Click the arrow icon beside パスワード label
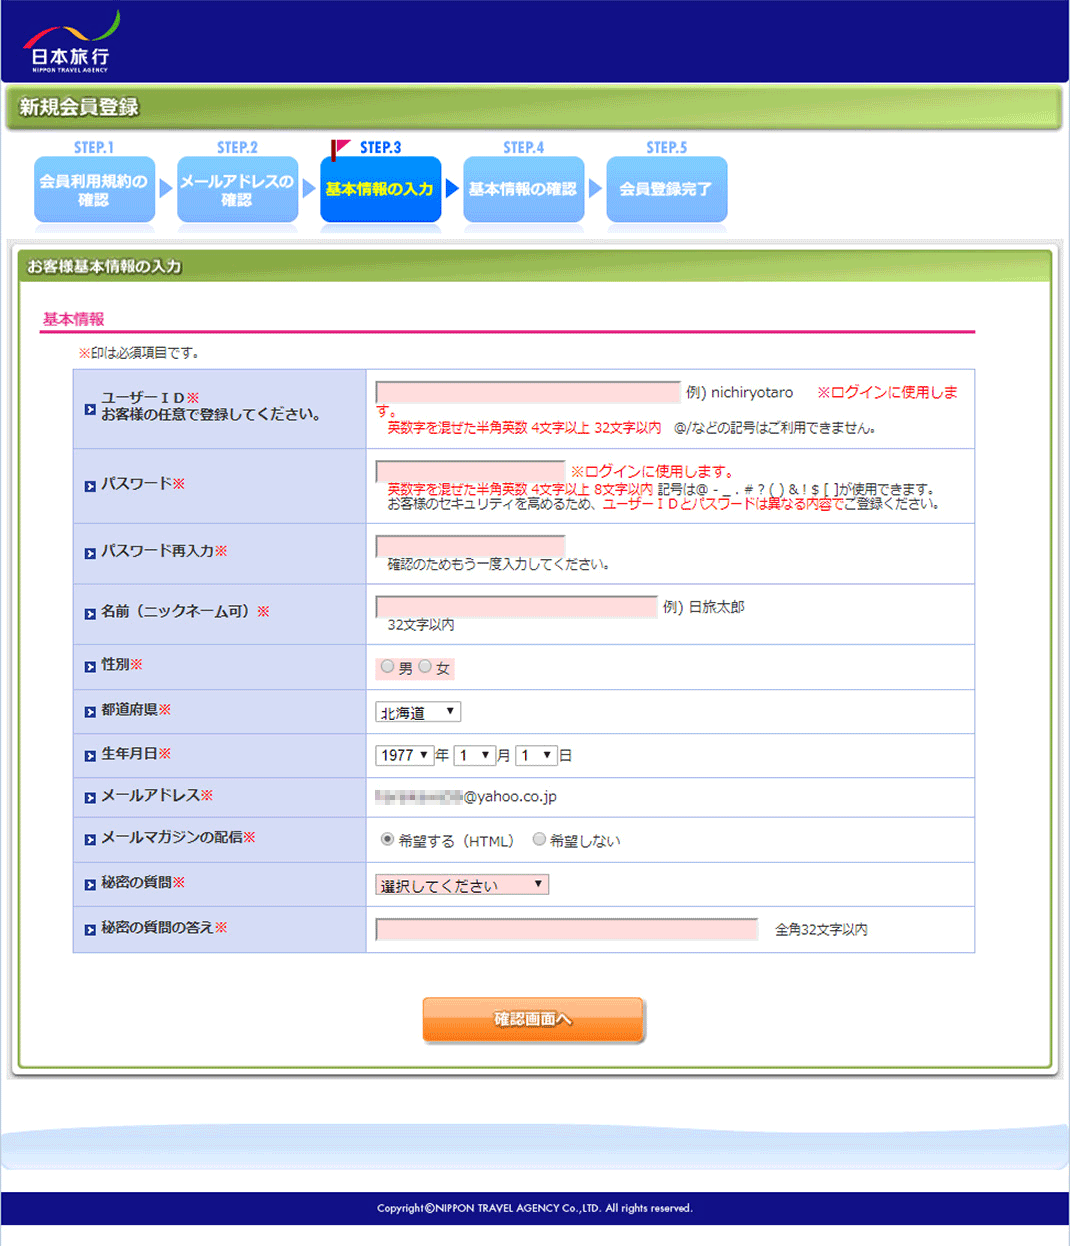 90,486
